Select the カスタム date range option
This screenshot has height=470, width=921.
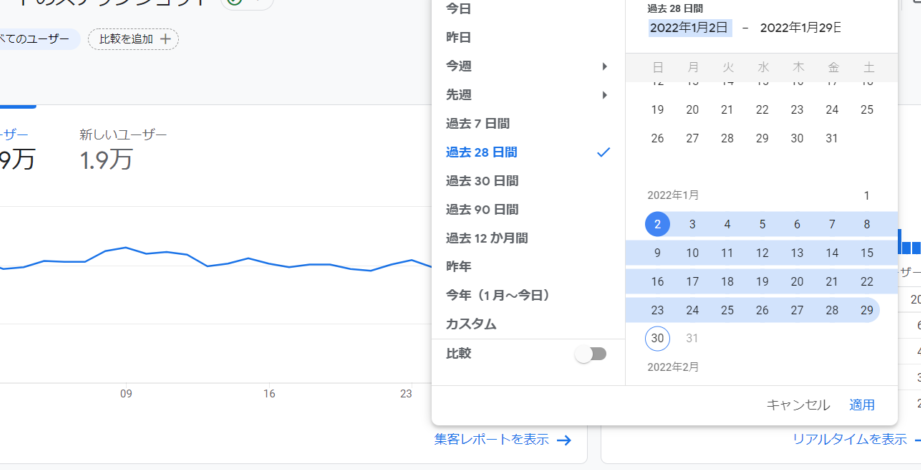pos(471,325)
